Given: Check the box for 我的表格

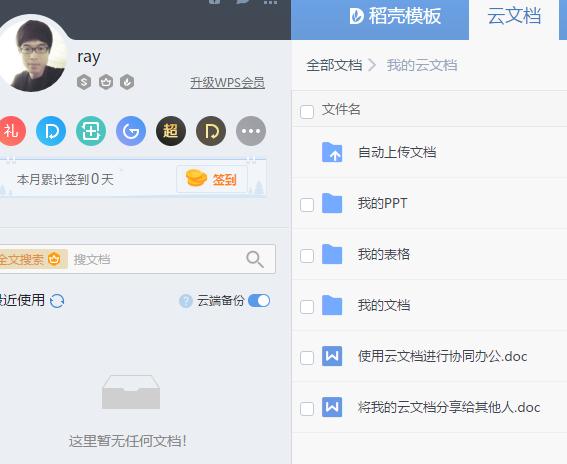Looking at the screenshot, I should tap(307, 256).
